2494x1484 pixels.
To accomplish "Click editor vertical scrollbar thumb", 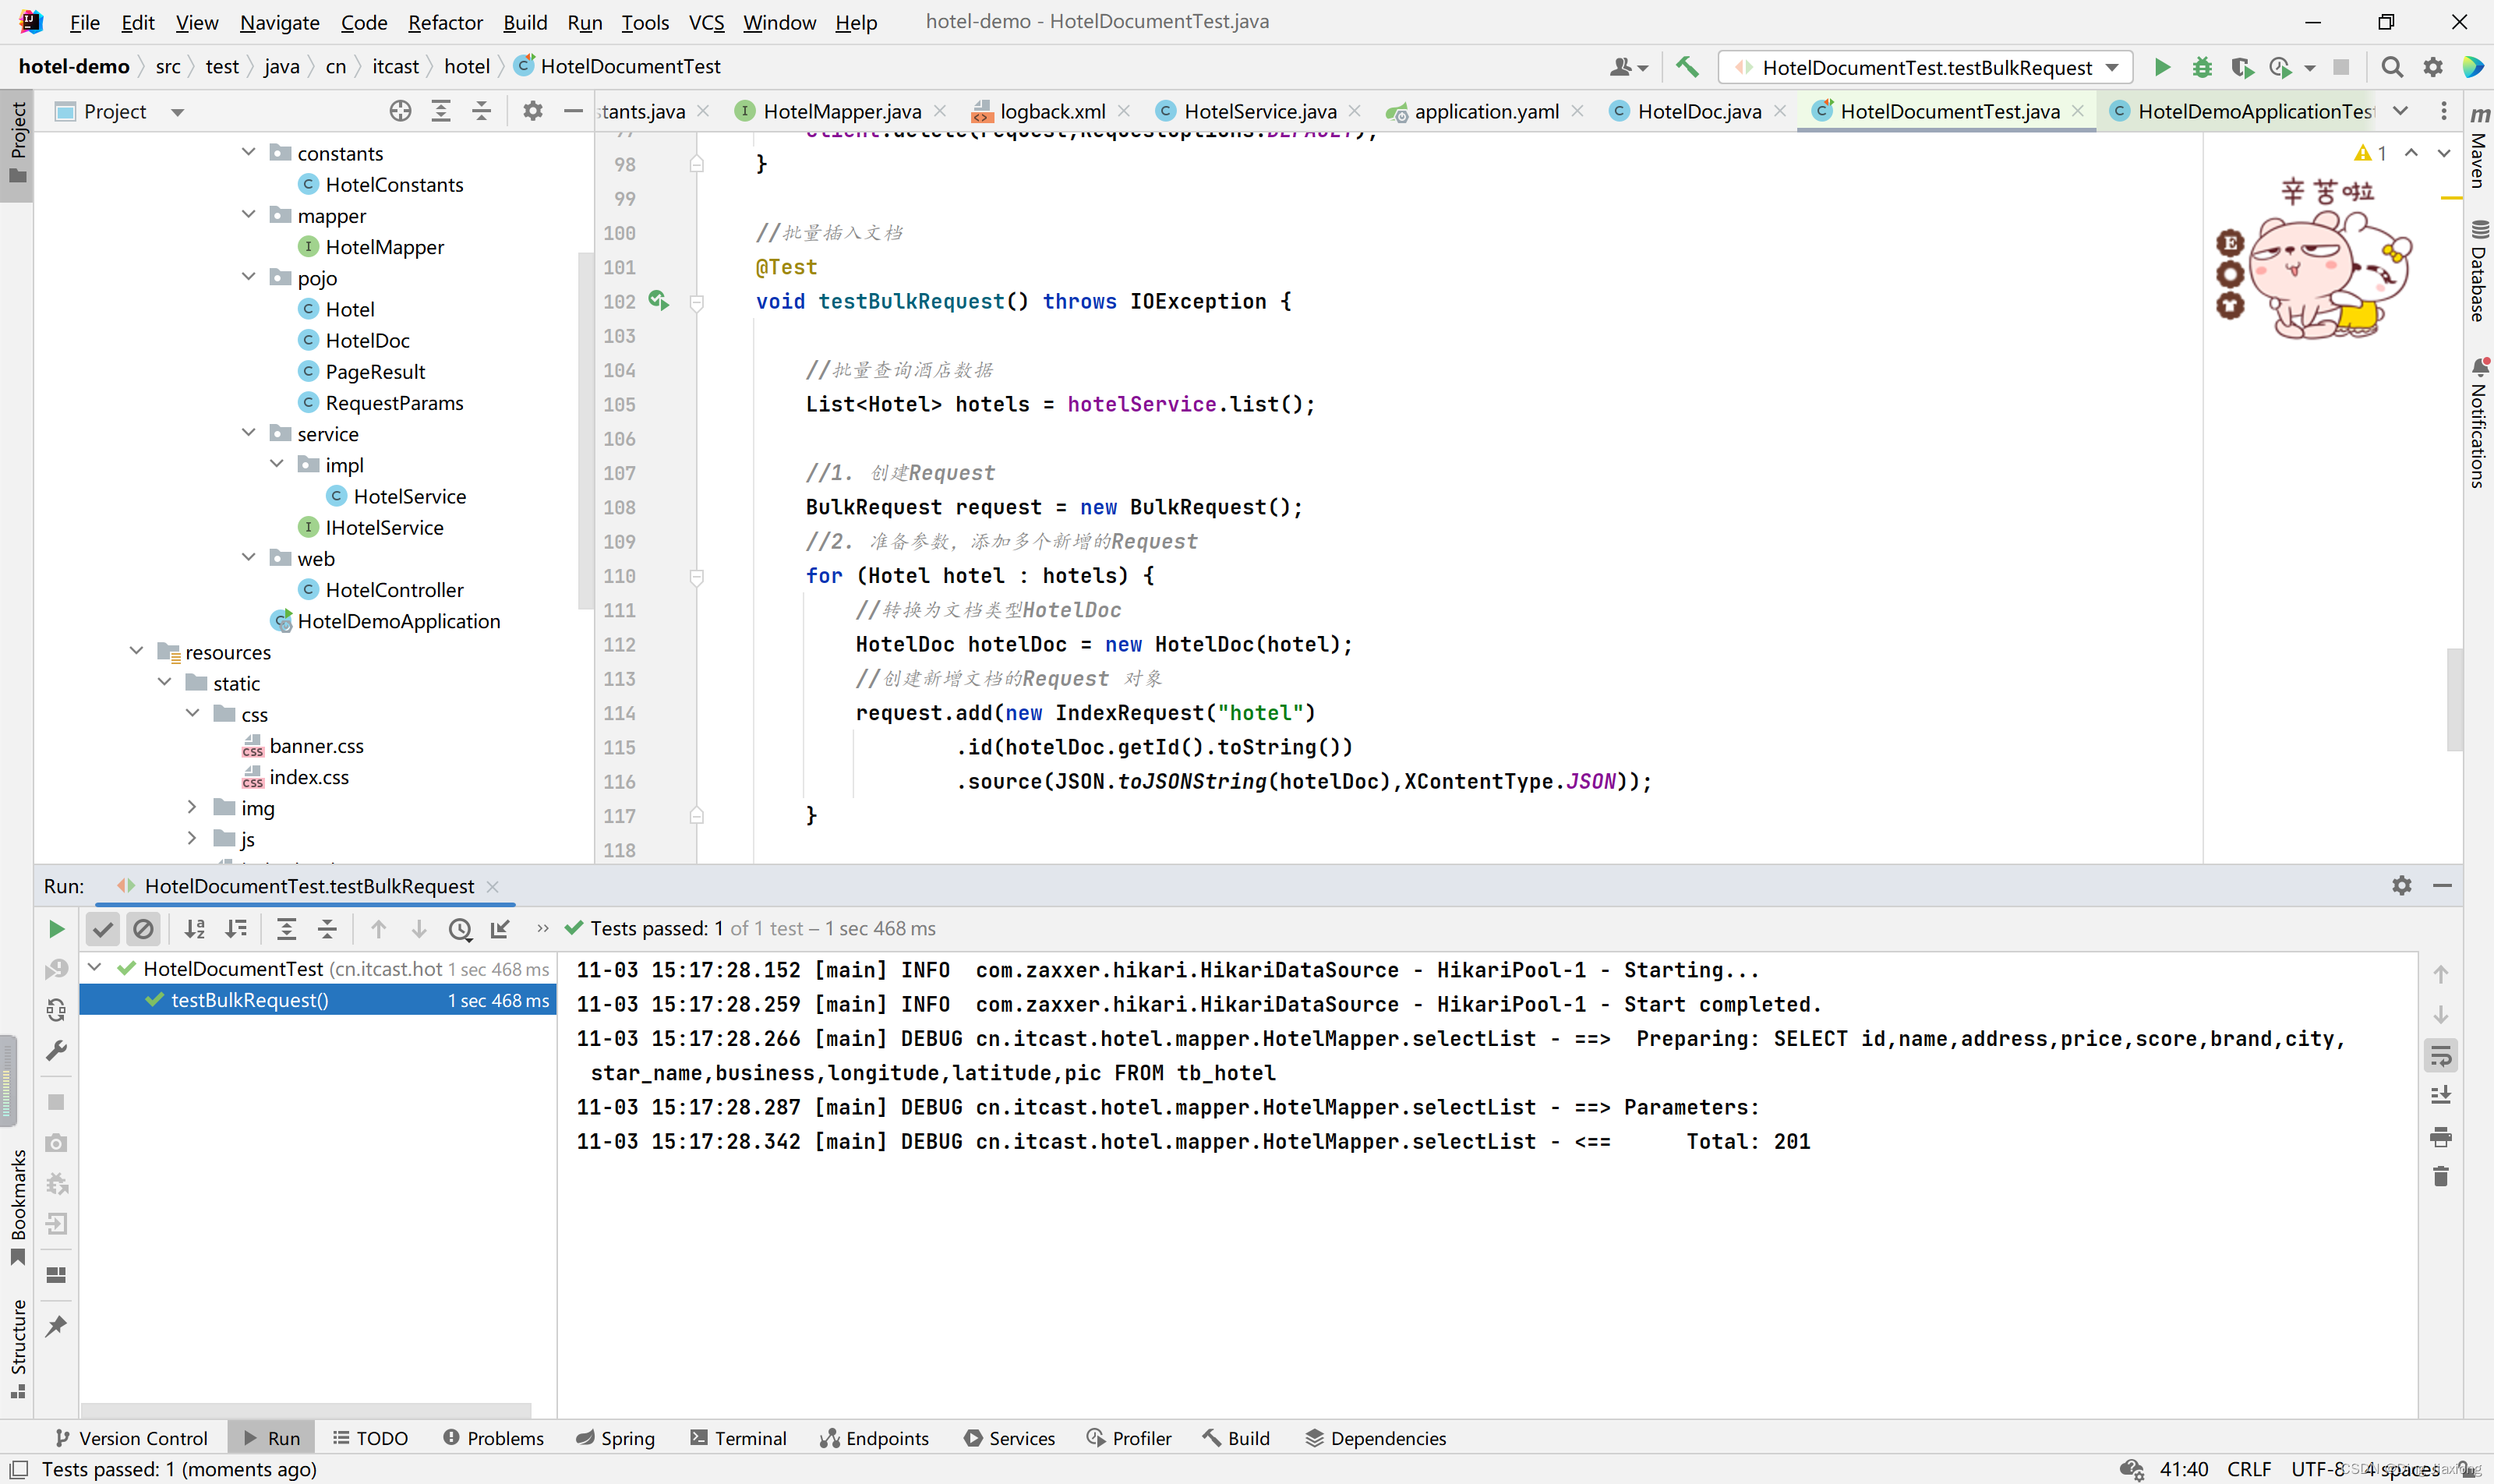I will click(2454, 699).
